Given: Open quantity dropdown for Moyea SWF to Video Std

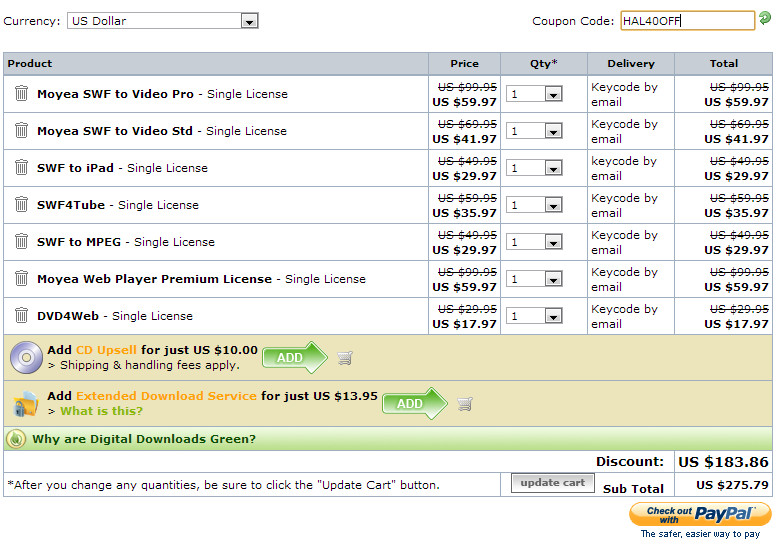Looking at the screenshot, I should [x=534, y=131].
